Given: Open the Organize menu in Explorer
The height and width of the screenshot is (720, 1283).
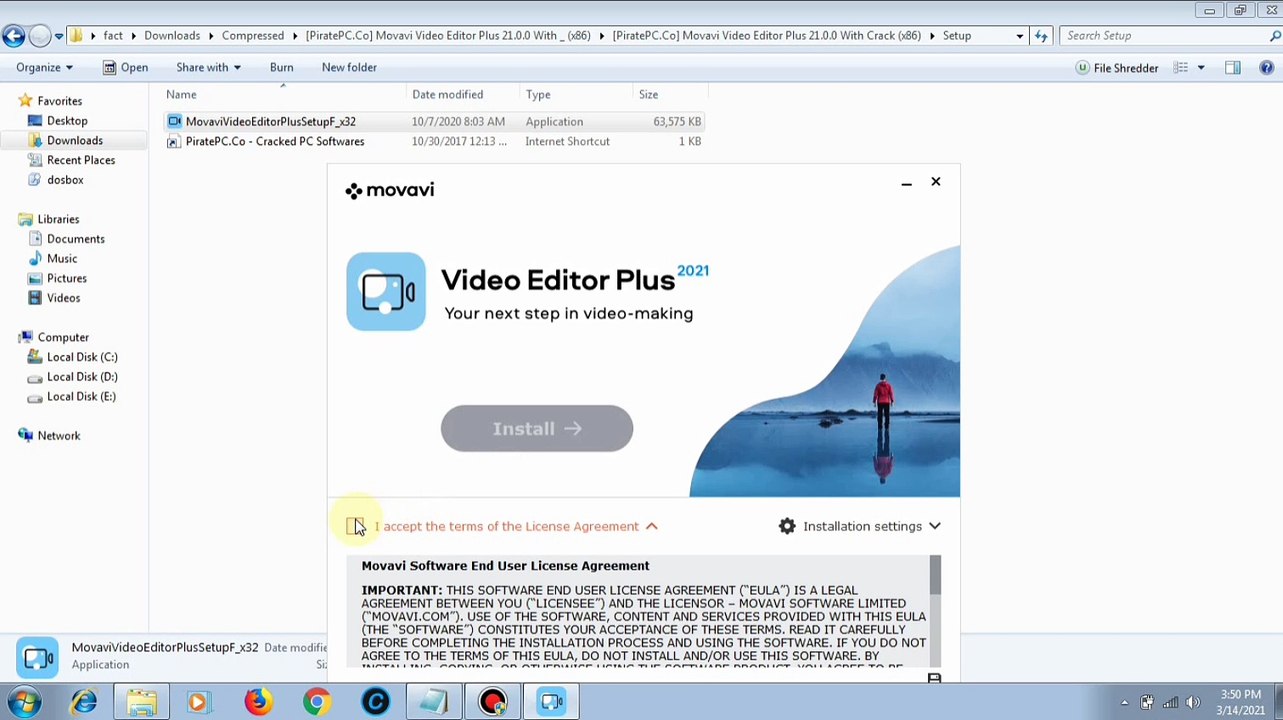Looking at the screenshot, I should (44, 67).
